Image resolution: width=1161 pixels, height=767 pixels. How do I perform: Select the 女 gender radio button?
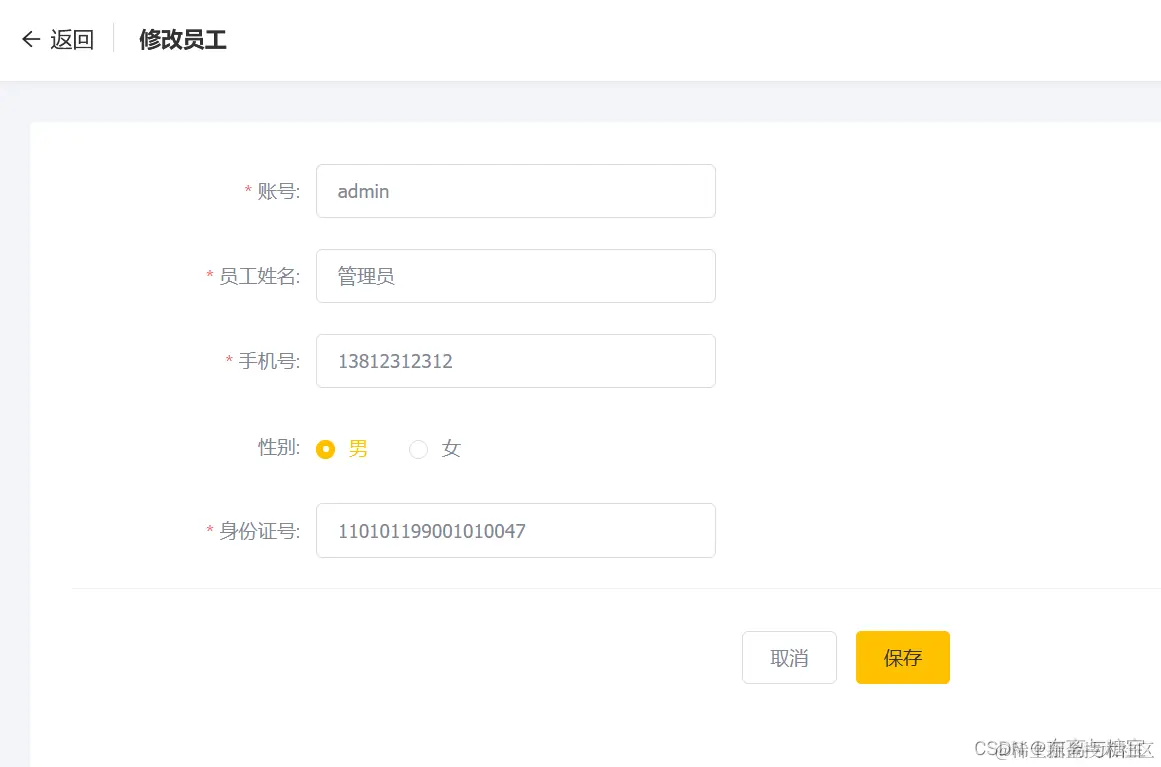tap(418, 449)
